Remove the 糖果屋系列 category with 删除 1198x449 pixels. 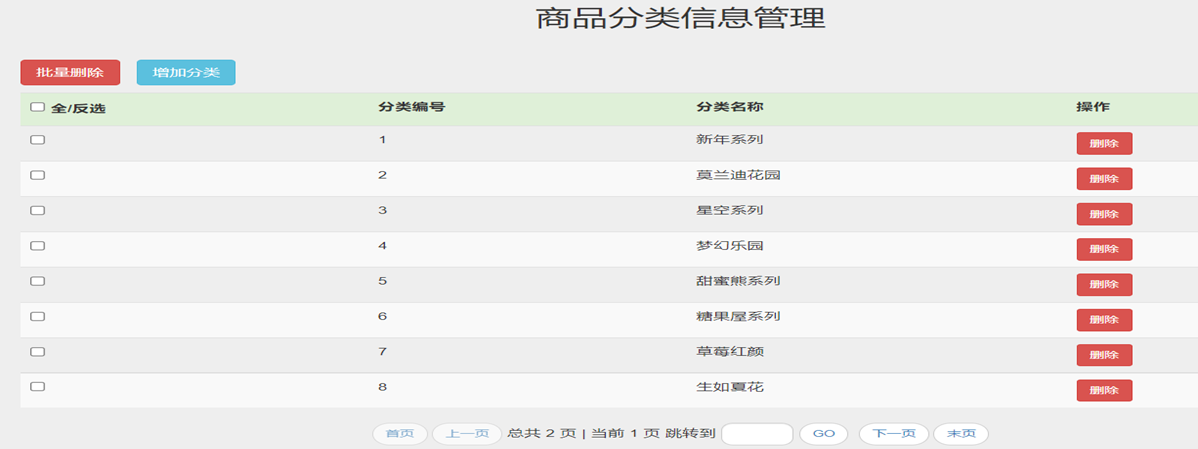pyautogui.click(x=1104, y=320)
